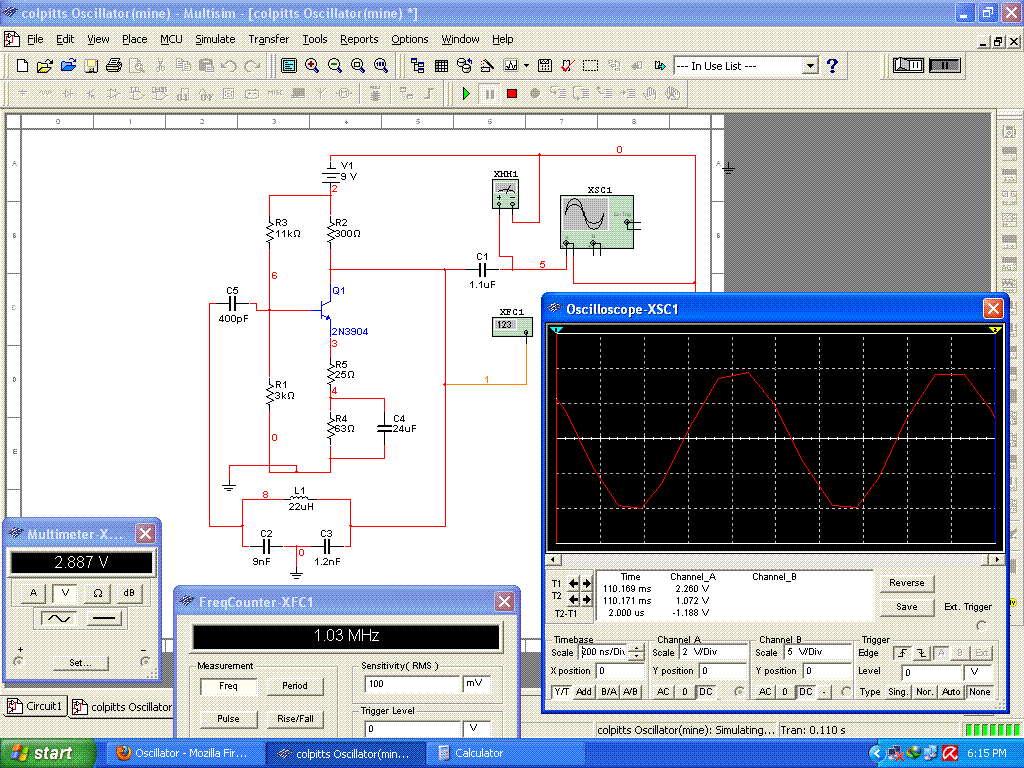This screenshot has height=768, width=1024.
Task: Select Period measurement in FreqCounter
Action: point(295,686)
